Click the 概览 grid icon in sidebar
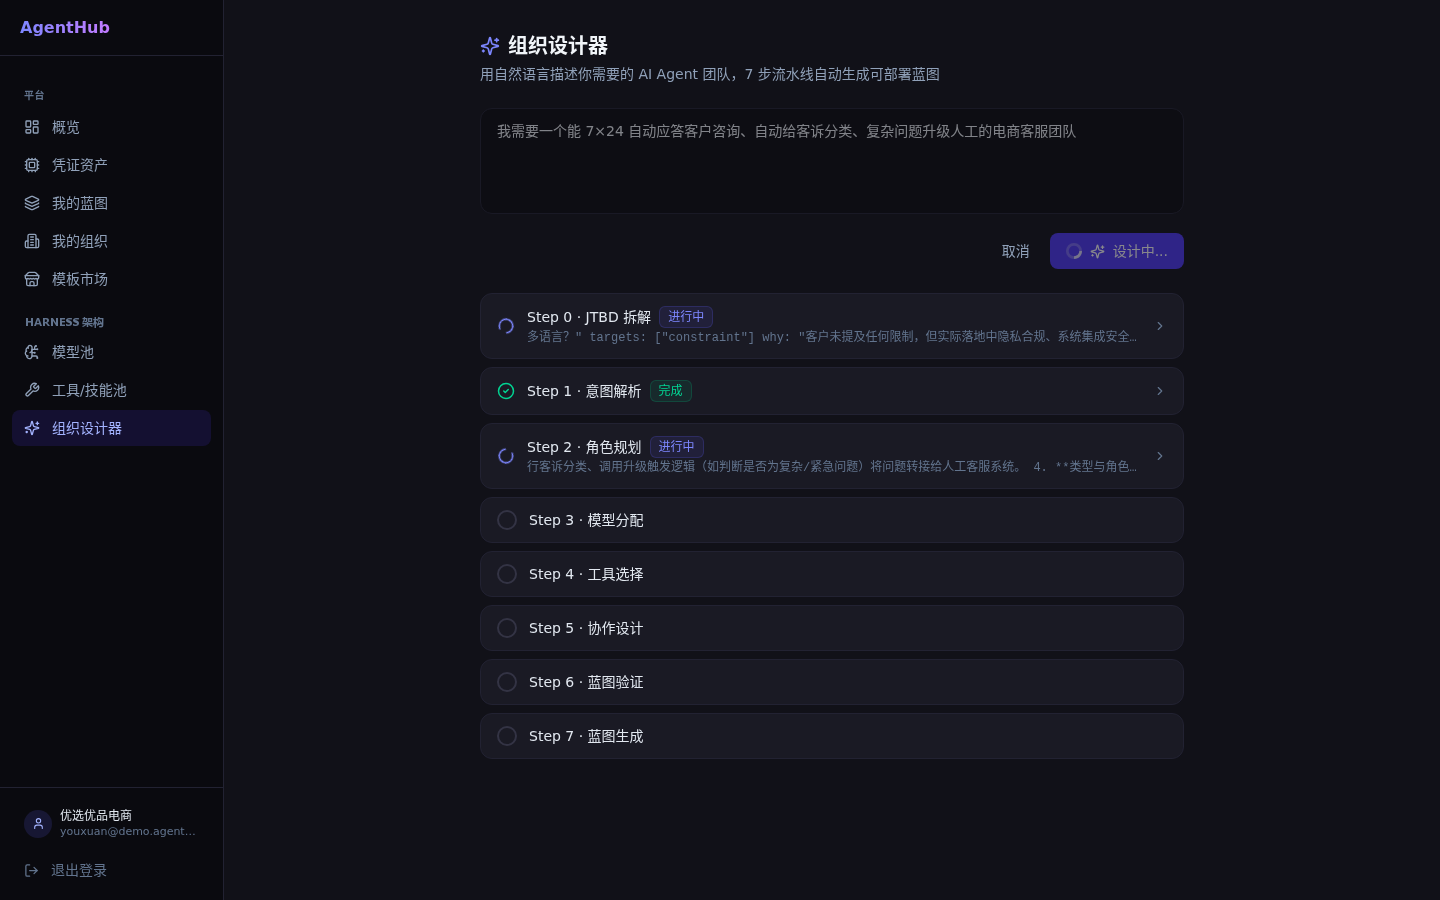 click(x=32, y=127)
